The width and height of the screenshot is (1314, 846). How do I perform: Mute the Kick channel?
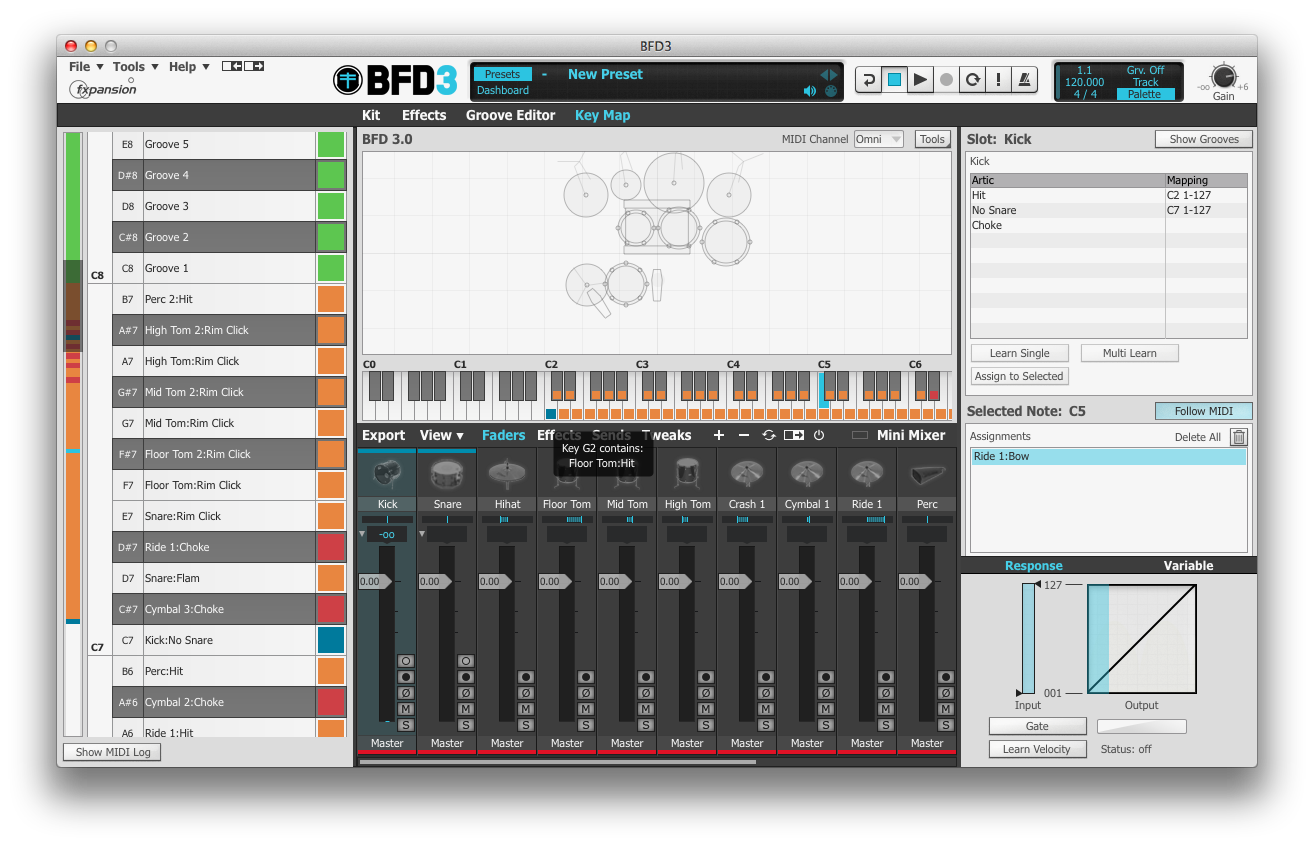[x=406, y=709]
